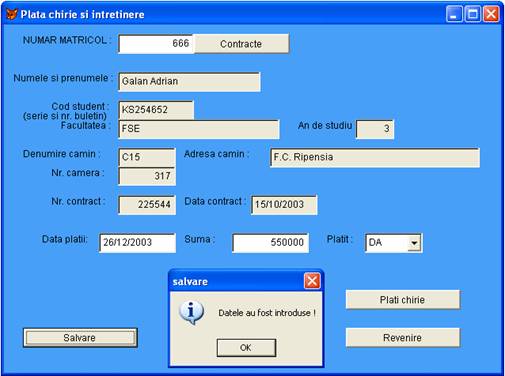Close the Plata chirie si intretinere window
Image resolution: width=505 pixels, height=376 pixels.
tap(491, 14)
